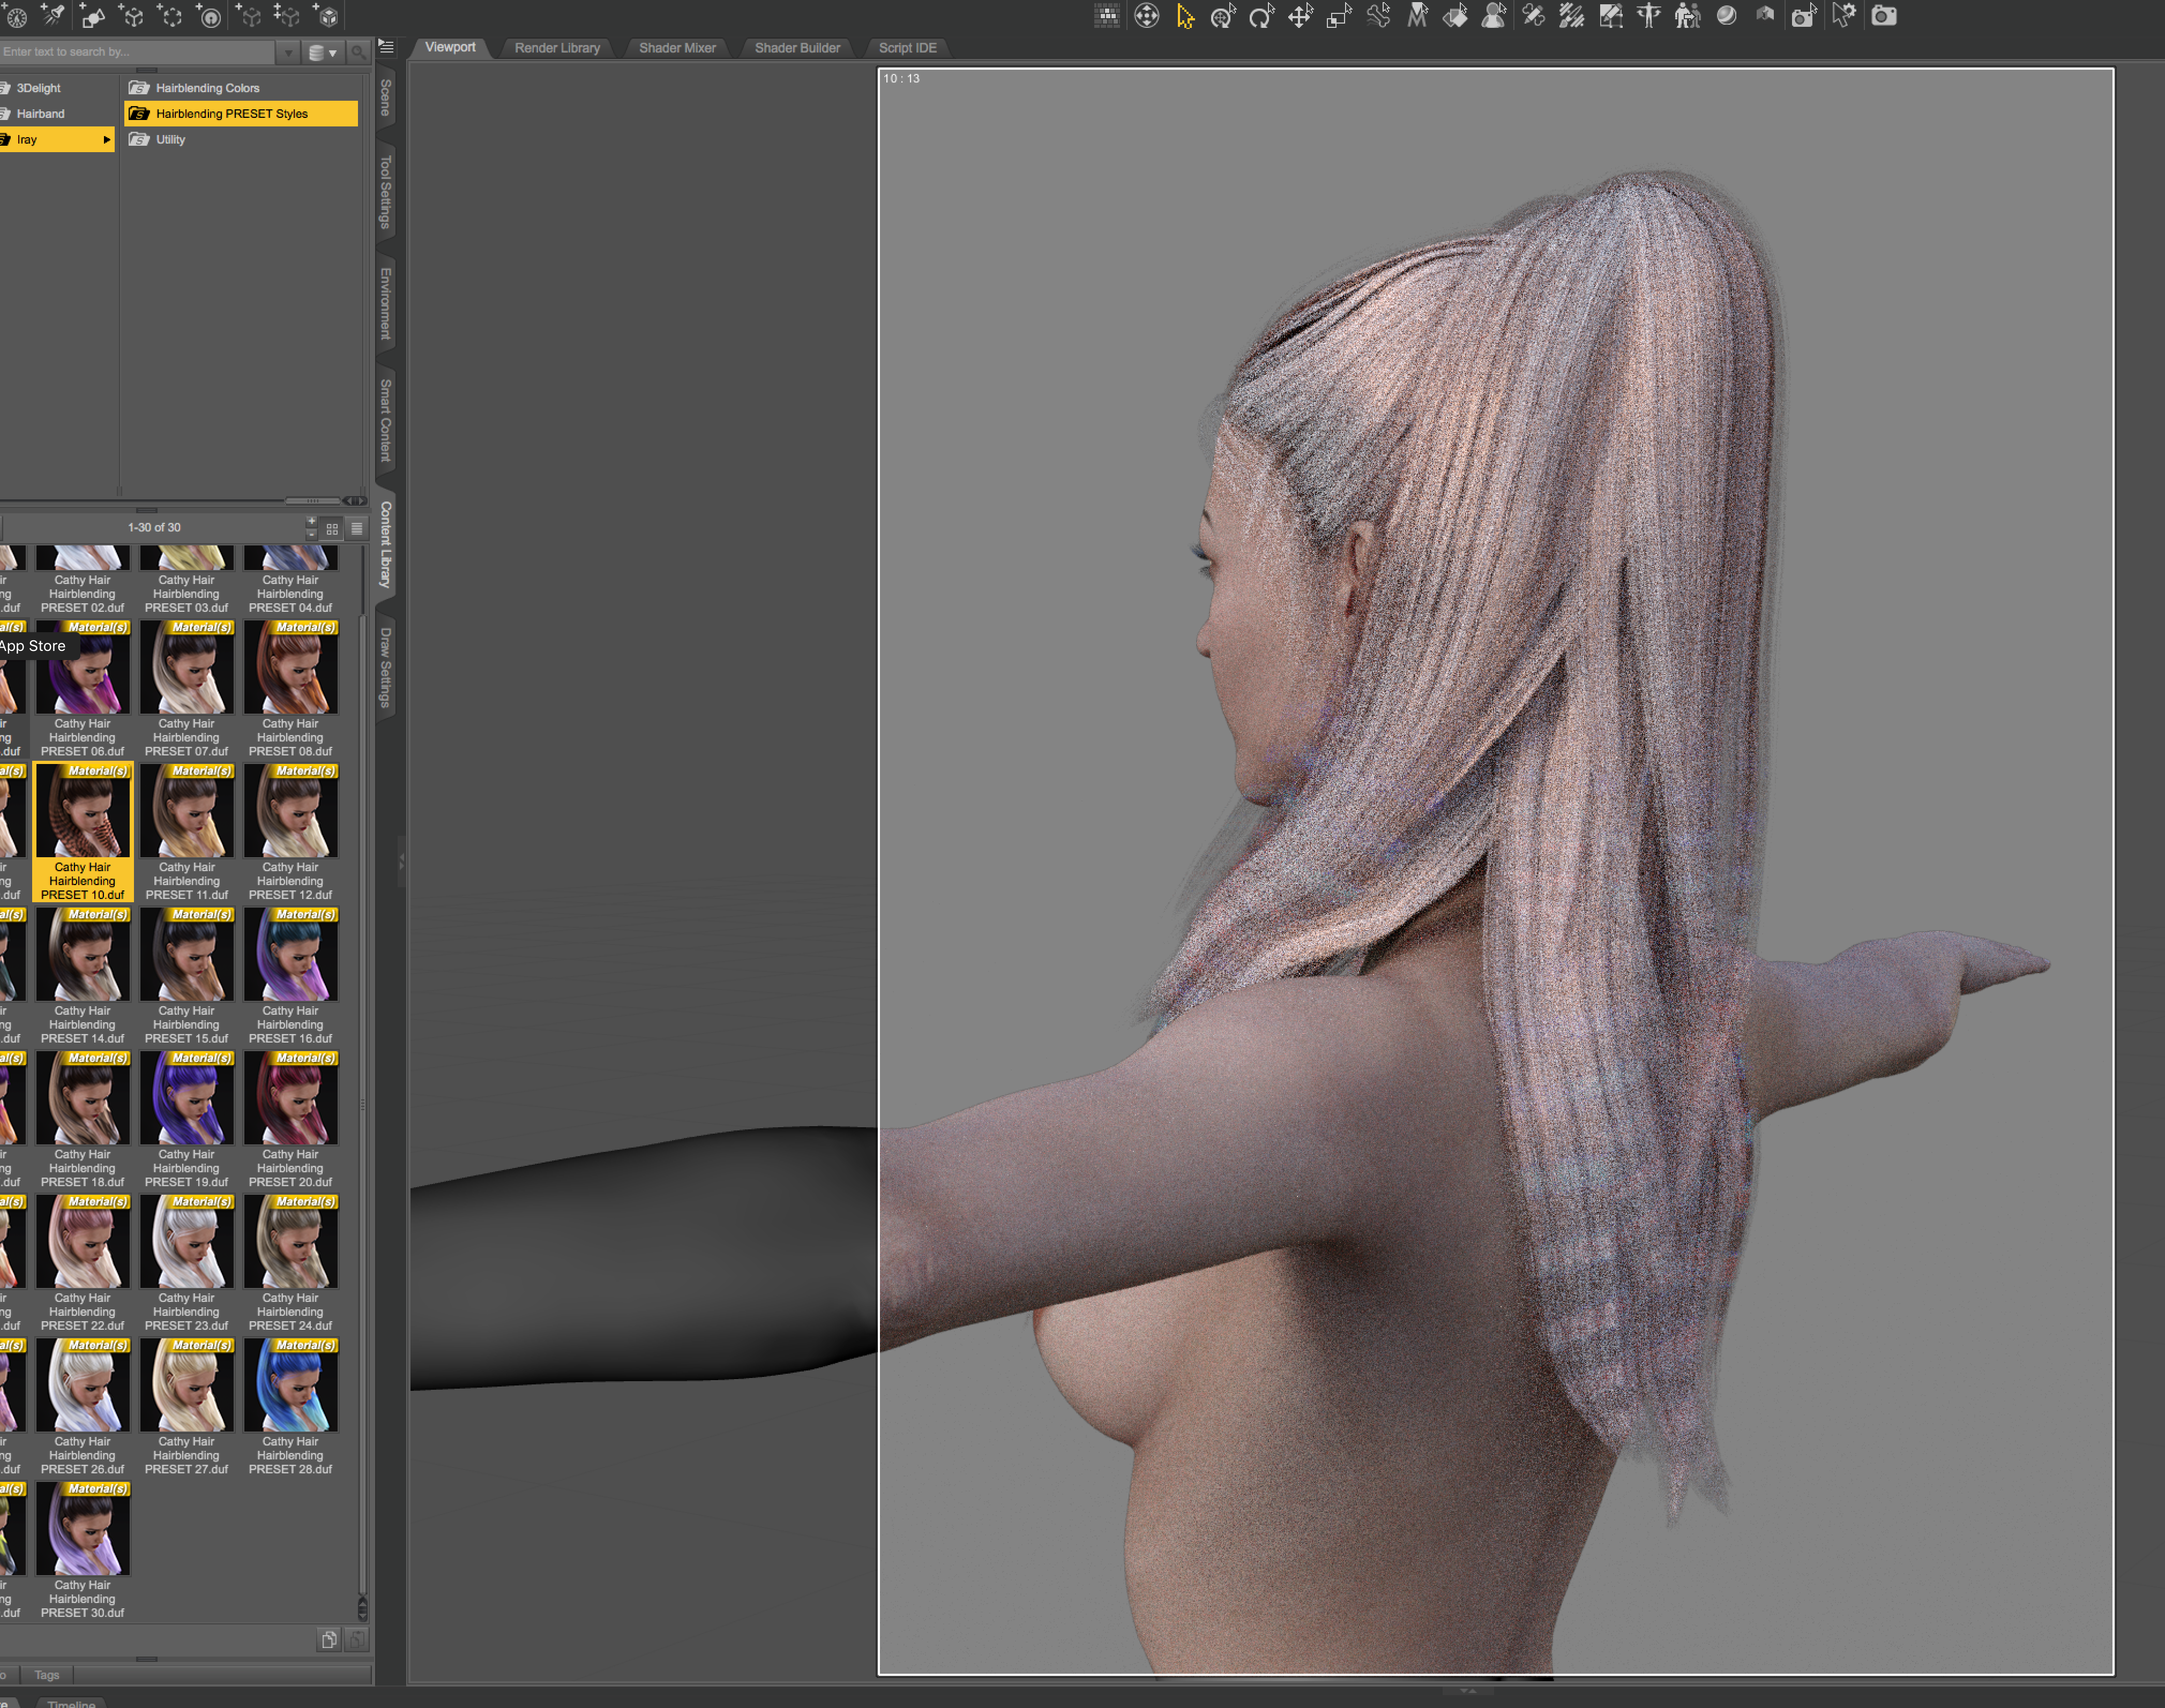Expand the Iray folder arrow
This screenshot has height=1708, width=2165.
click(106, 140)
